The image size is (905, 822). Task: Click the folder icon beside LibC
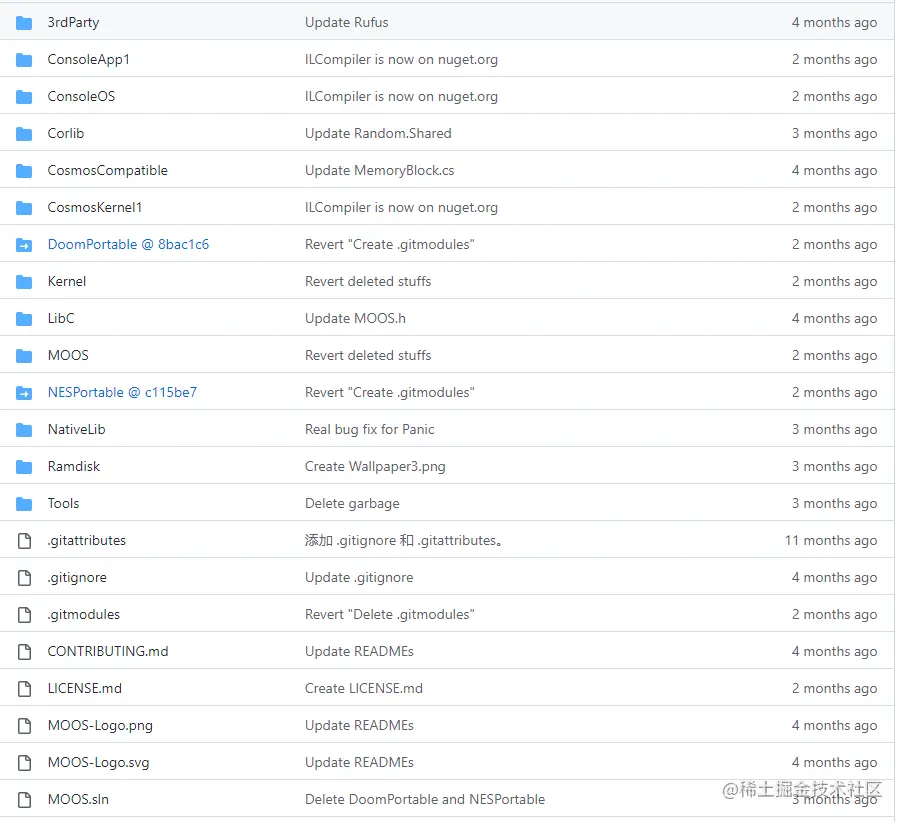[24, 319]
